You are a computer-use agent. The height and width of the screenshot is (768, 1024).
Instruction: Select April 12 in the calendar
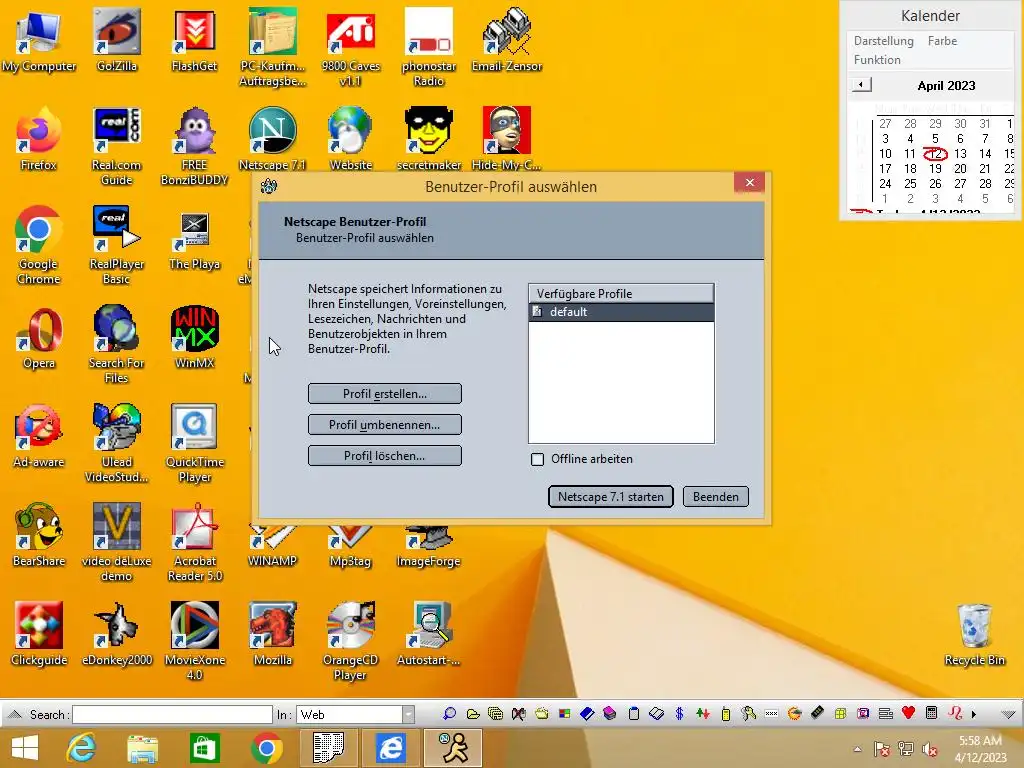coord(935,153)
